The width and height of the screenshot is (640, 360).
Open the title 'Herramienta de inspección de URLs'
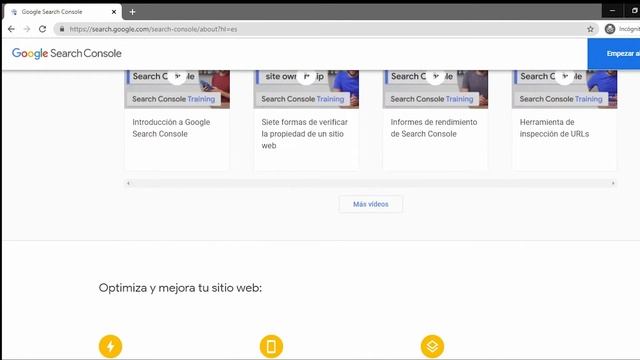pyautogui.click(x=554, y=128)
